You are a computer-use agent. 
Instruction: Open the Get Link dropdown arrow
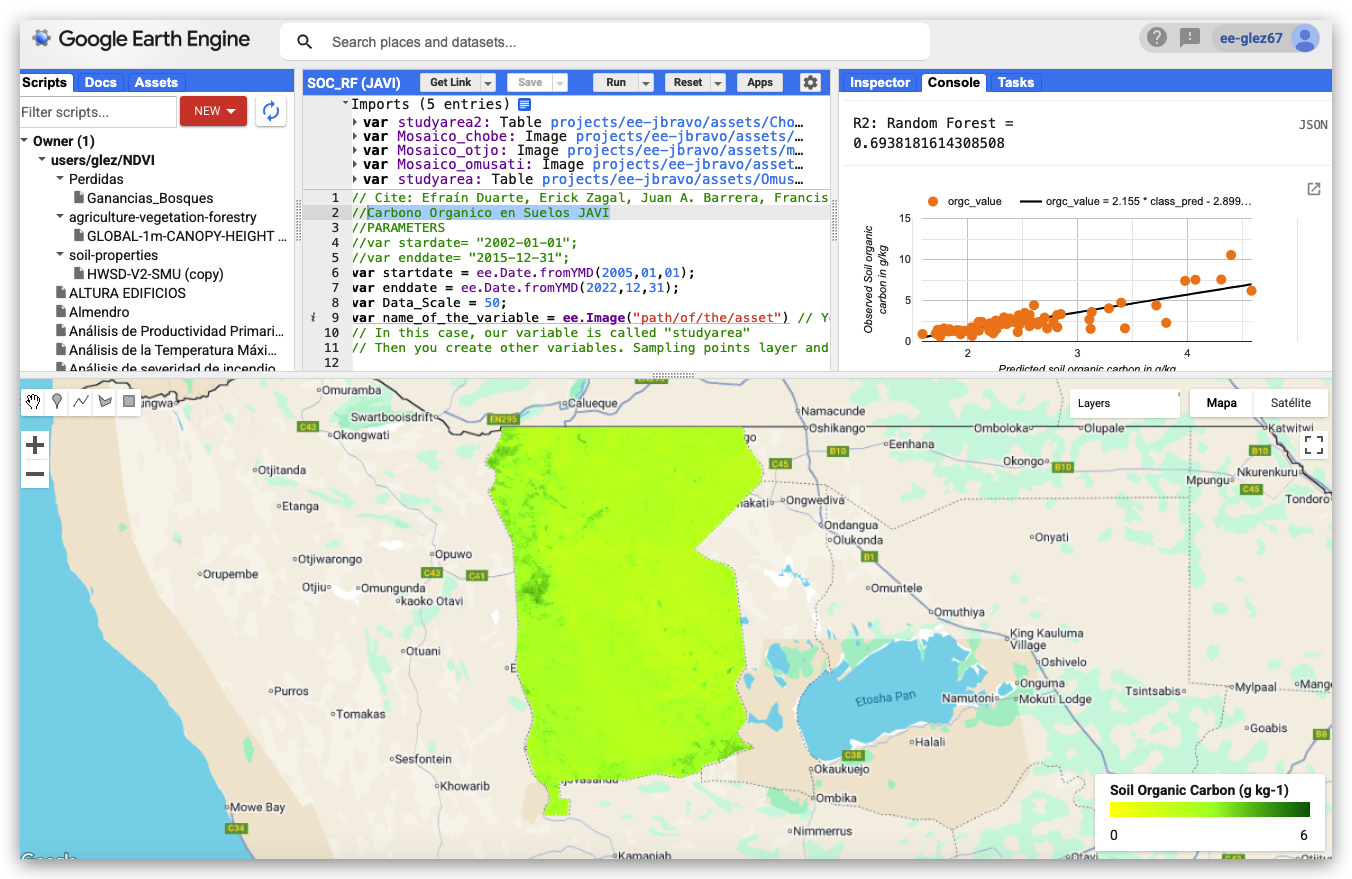click(488, 83)
